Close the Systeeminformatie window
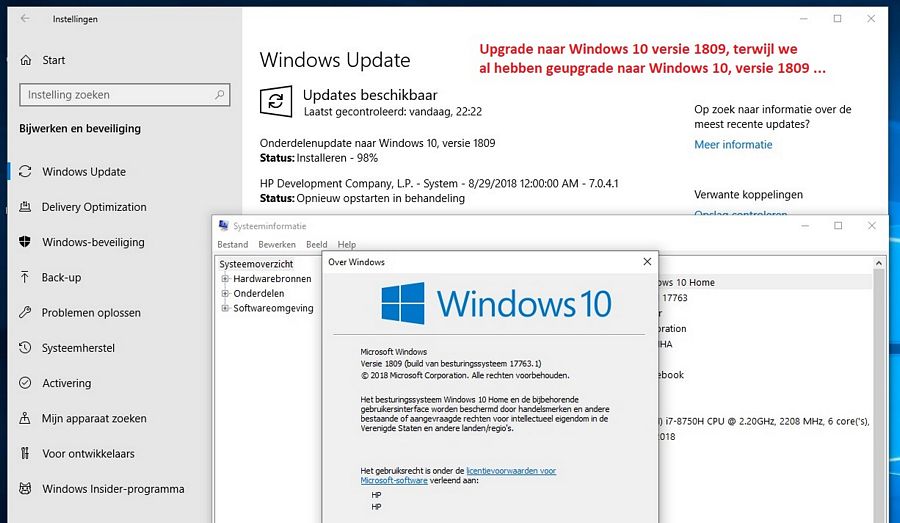The image size is (900, 523). coord(871,226)
